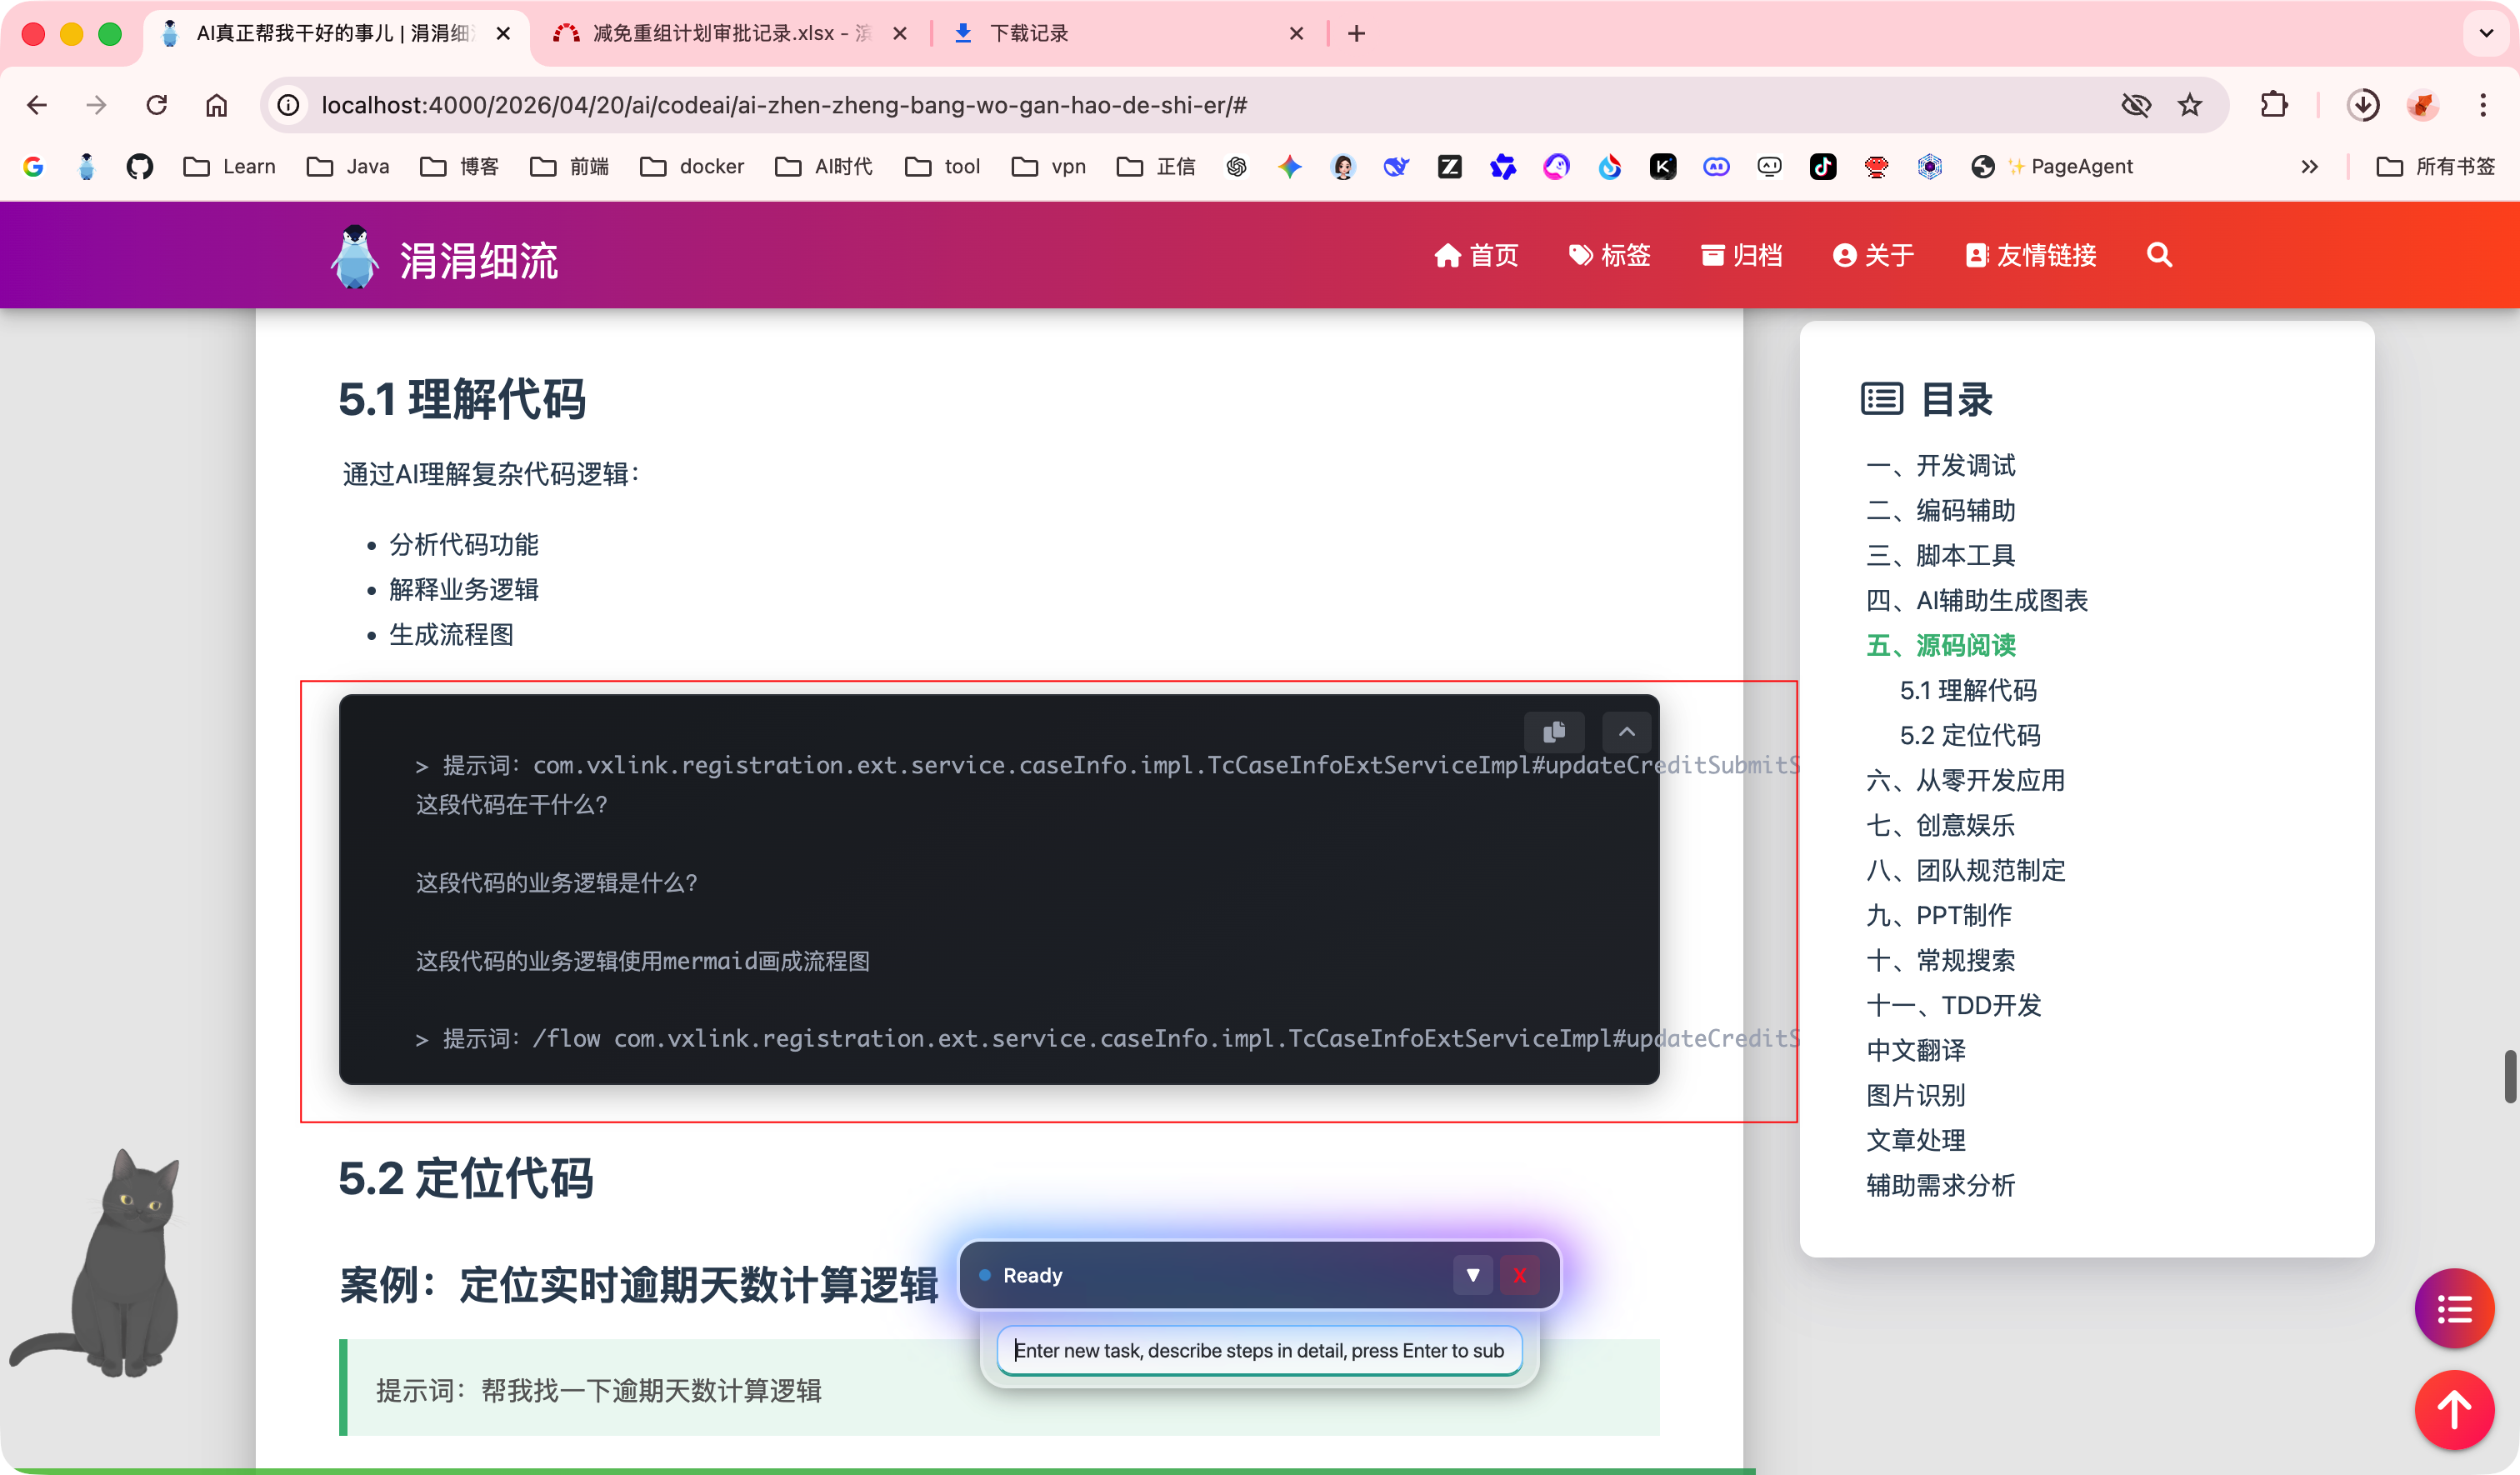The height and width of the screenshot is (1475, 2520).
Task: Jump to 5.2 定位代码 in contents
Action: point(1969,735)
